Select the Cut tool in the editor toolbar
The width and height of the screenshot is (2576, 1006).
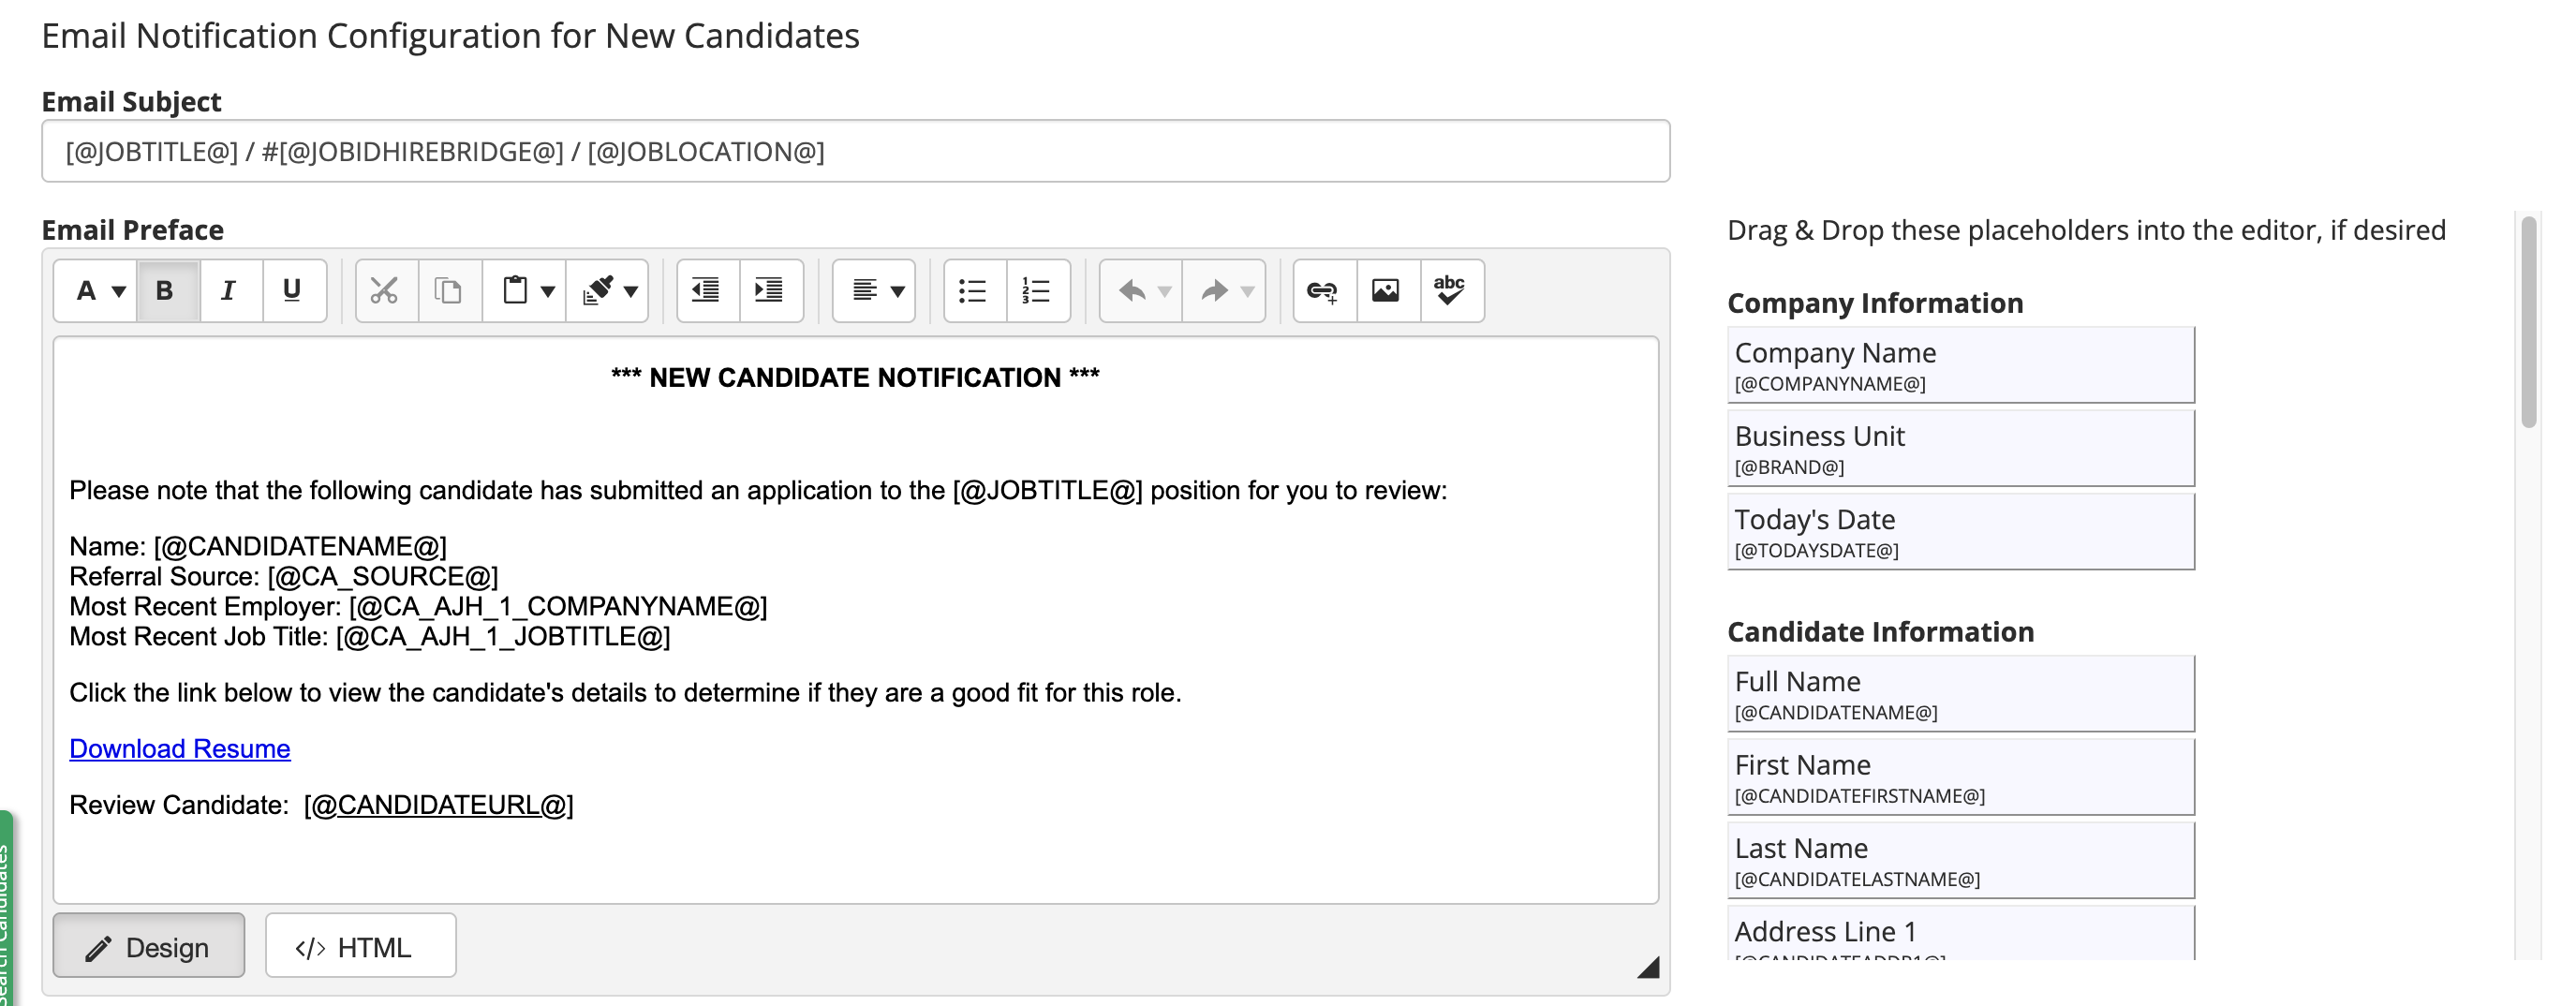385,291
